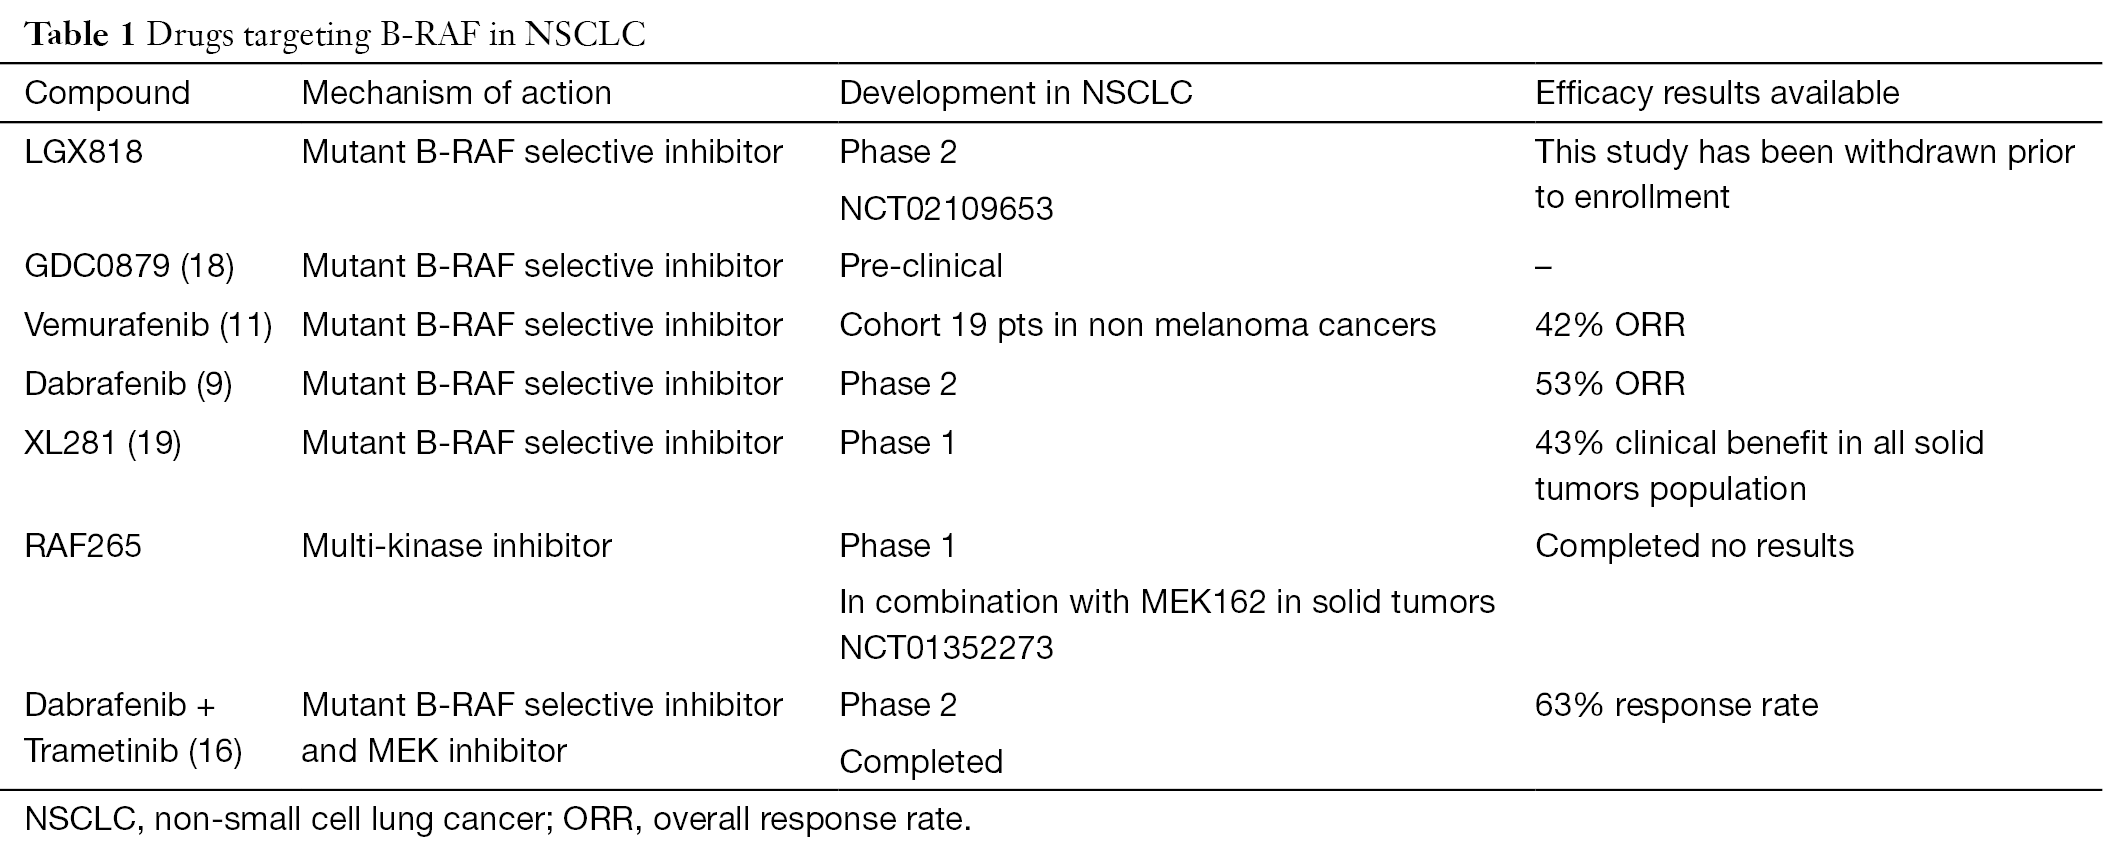Select the 53% ORR result

tap(1610, 384)
